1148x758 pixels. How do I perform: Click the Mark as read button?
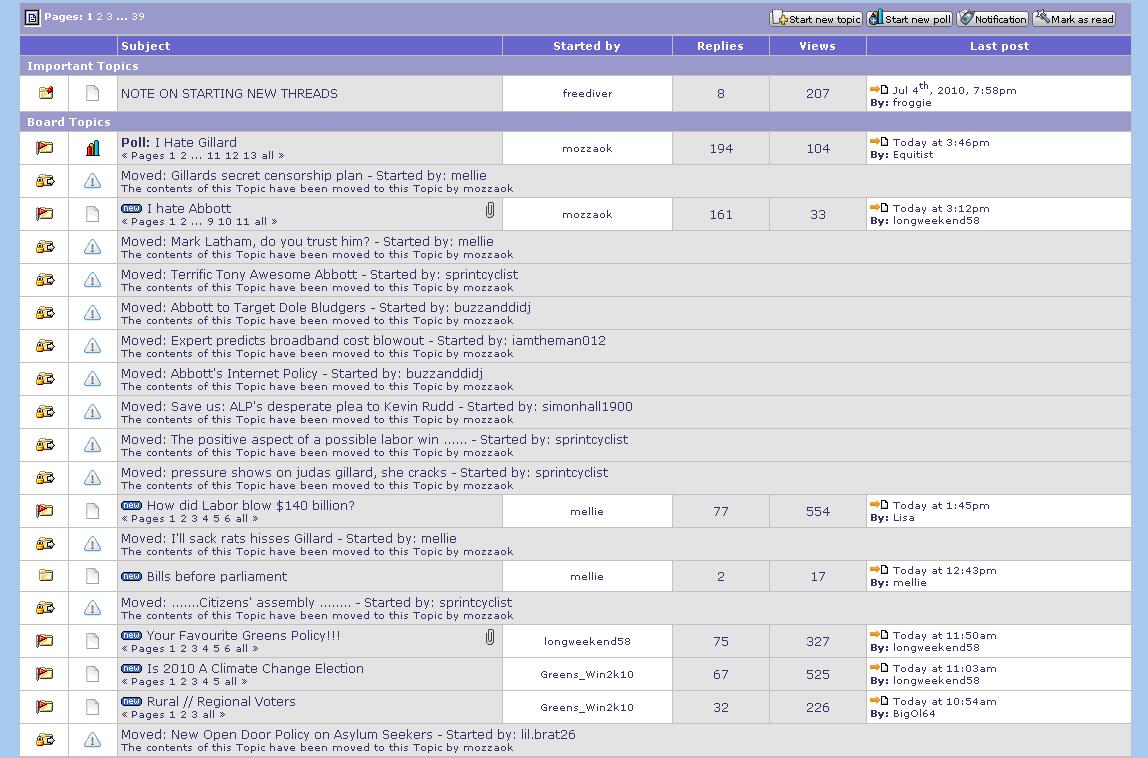(1074, 19)
